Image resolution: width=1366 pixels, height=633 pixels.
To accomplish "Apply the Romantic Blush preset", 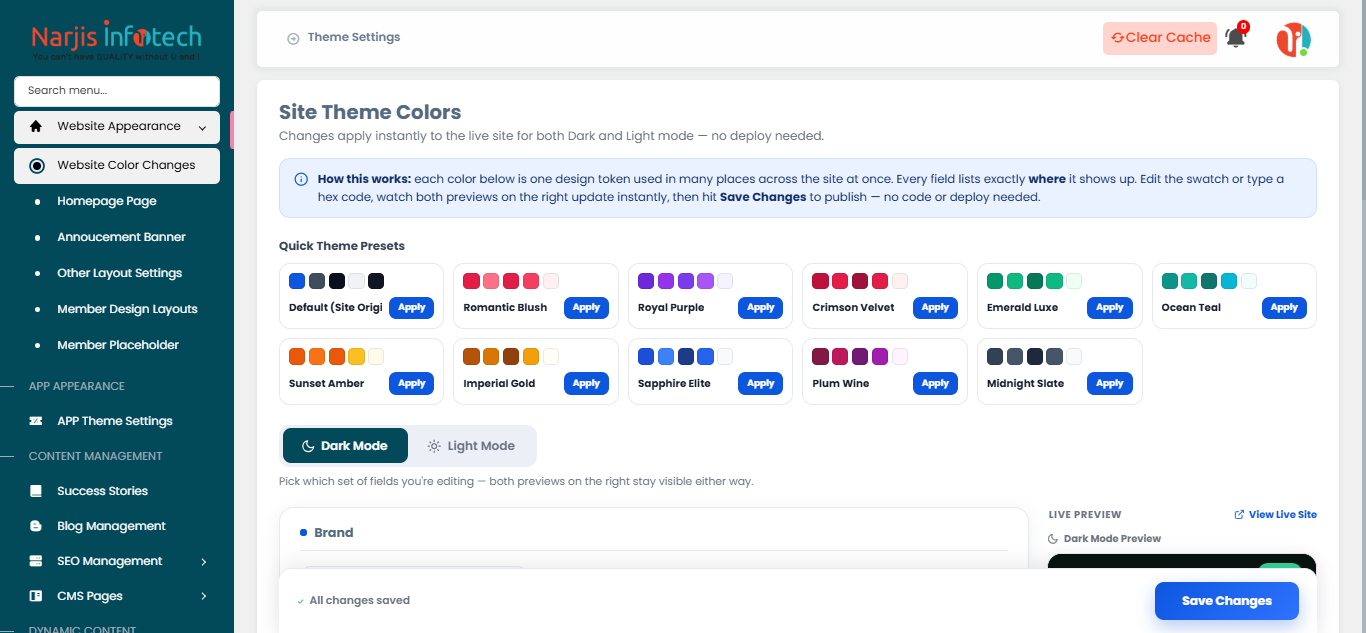I will (x=586, y=308).
